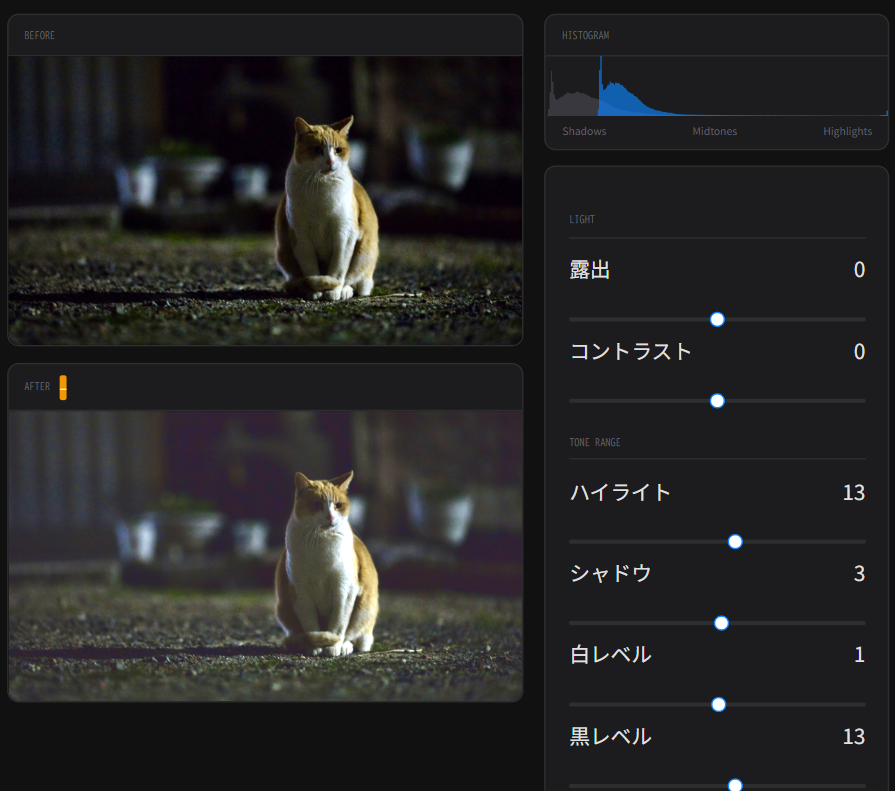The width and height of the screenshot is (895, 791).
Task: Click the コントラスト slider handle
Action: [x=717, y=401]
